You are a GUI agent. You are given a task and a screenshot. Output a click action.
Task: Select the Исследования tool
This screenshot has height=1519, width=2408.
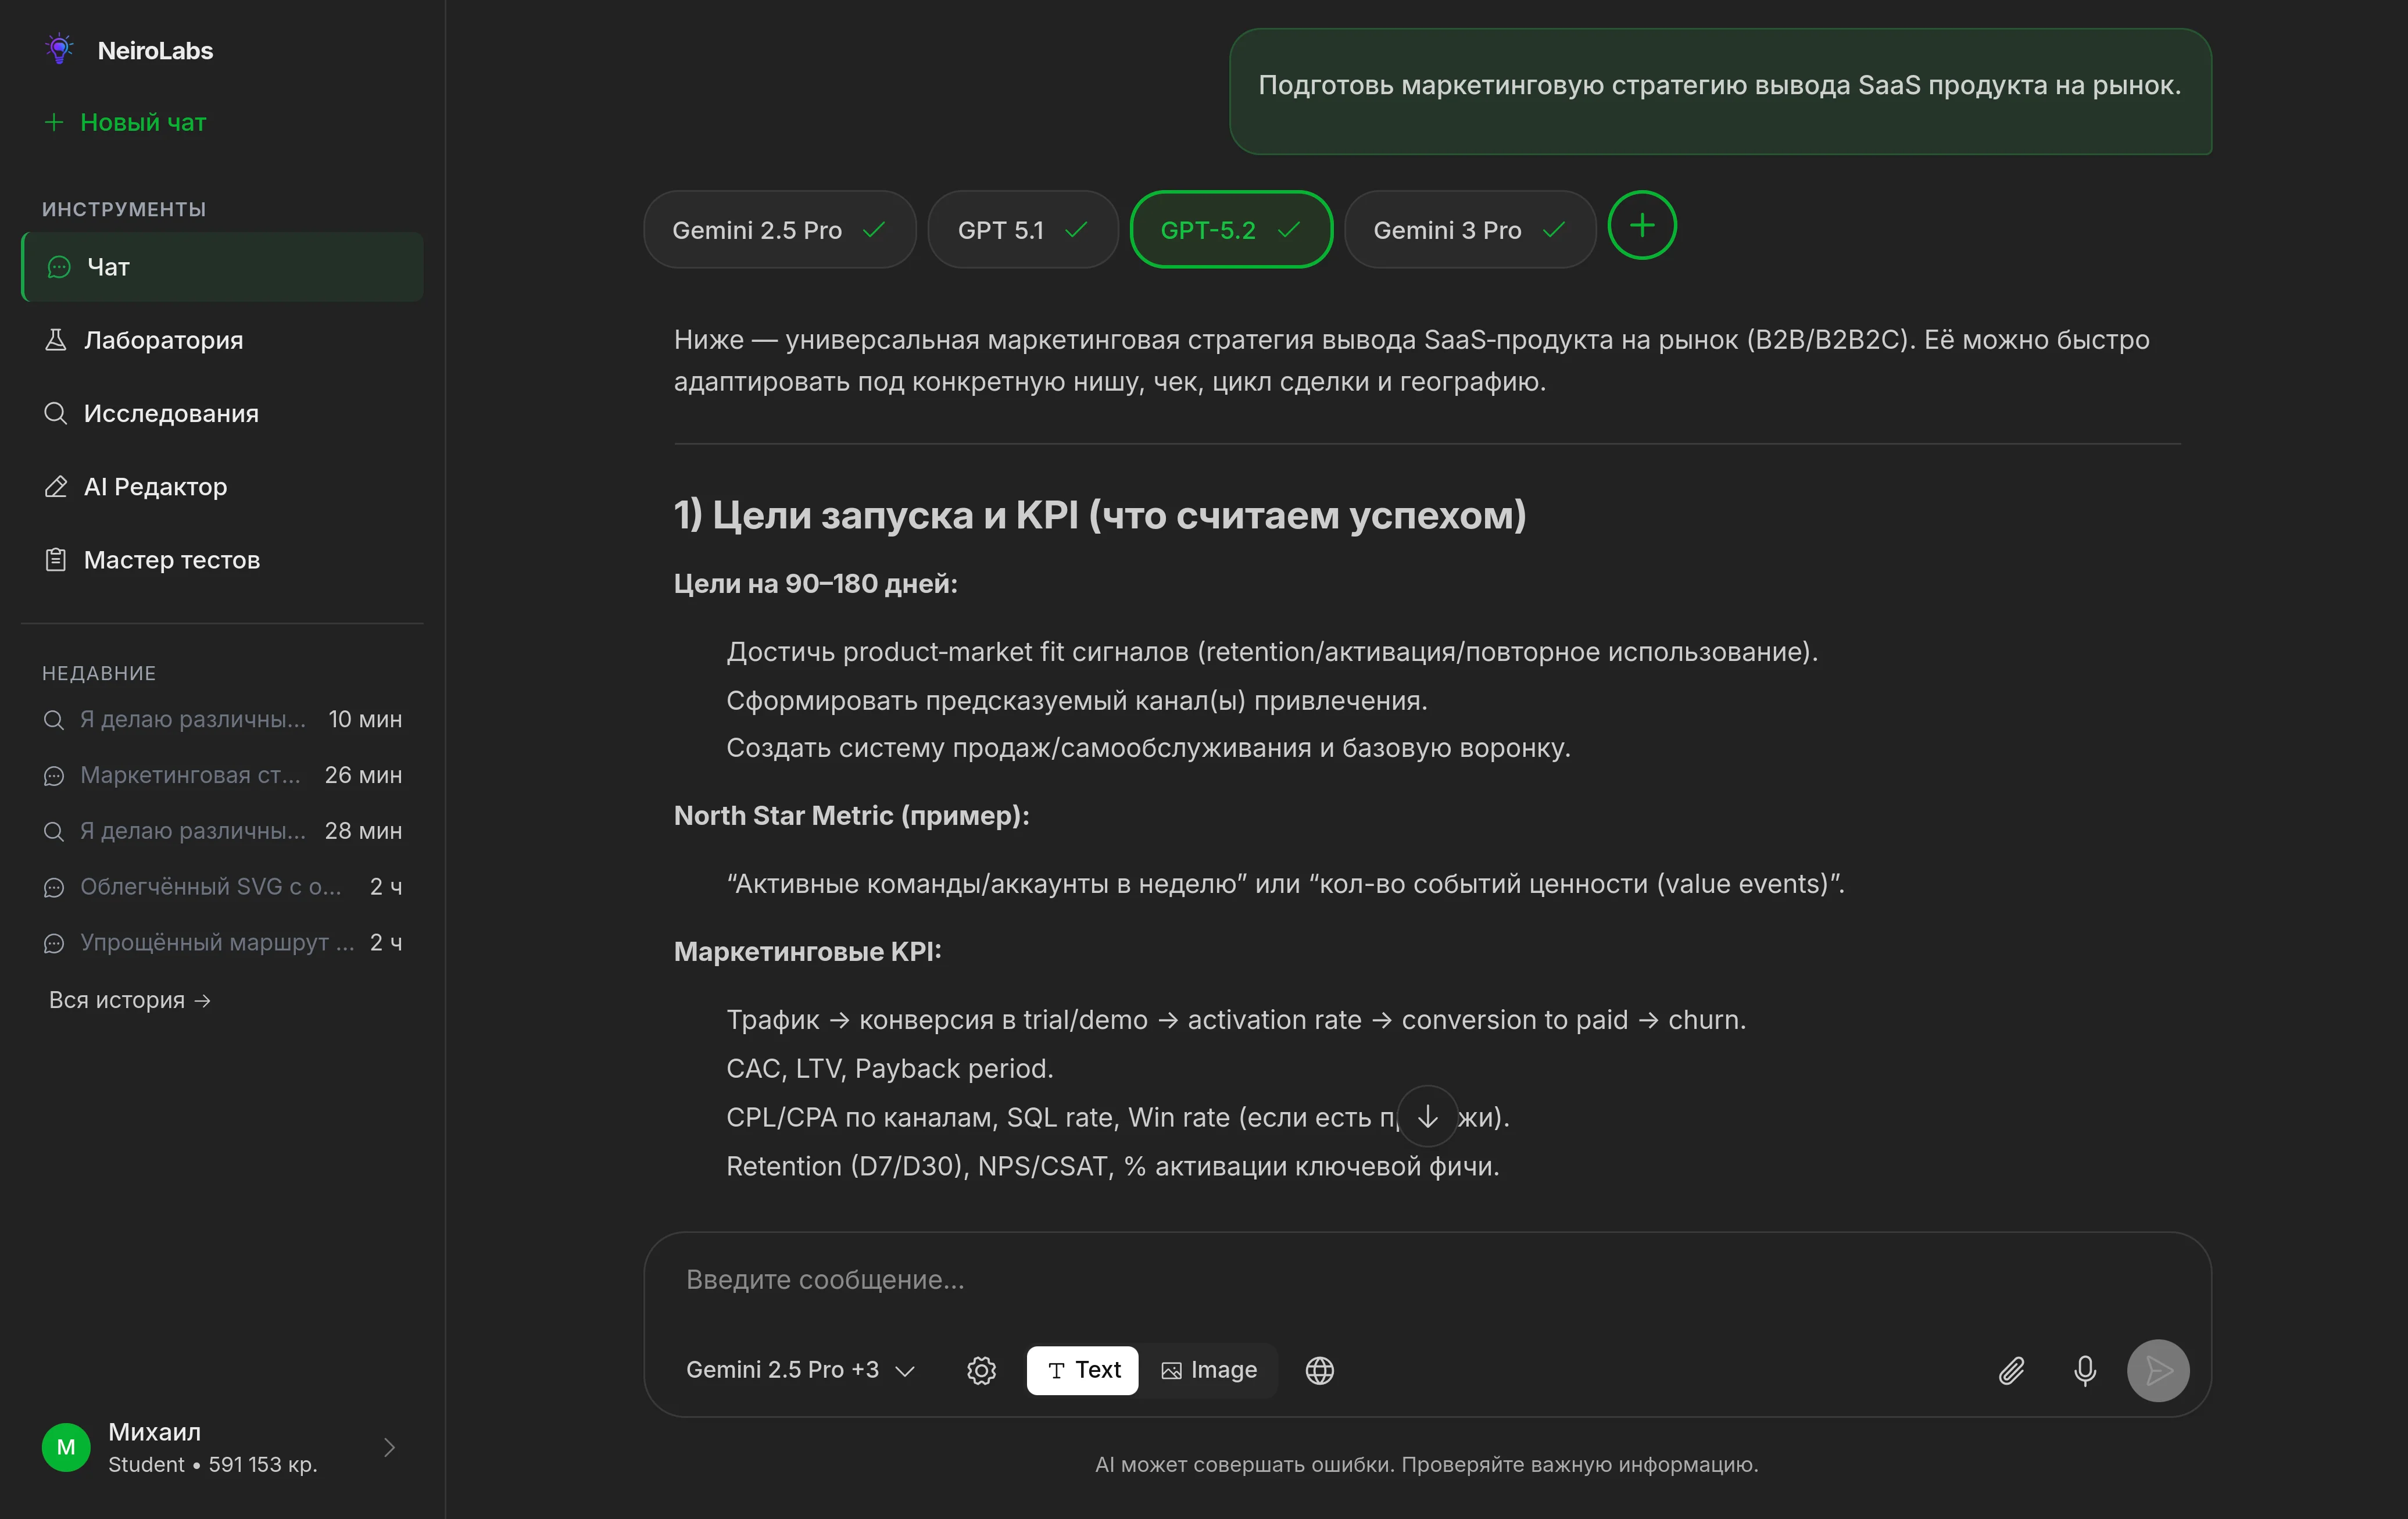pyautogui.click(x=171, y=412)
